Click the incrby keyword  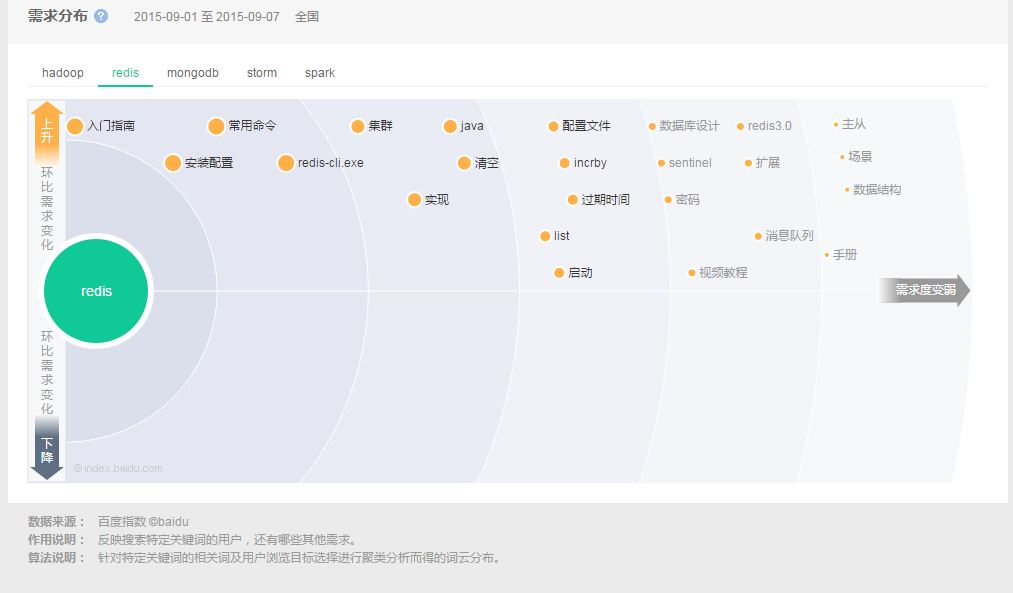click(x=583, y=163)
